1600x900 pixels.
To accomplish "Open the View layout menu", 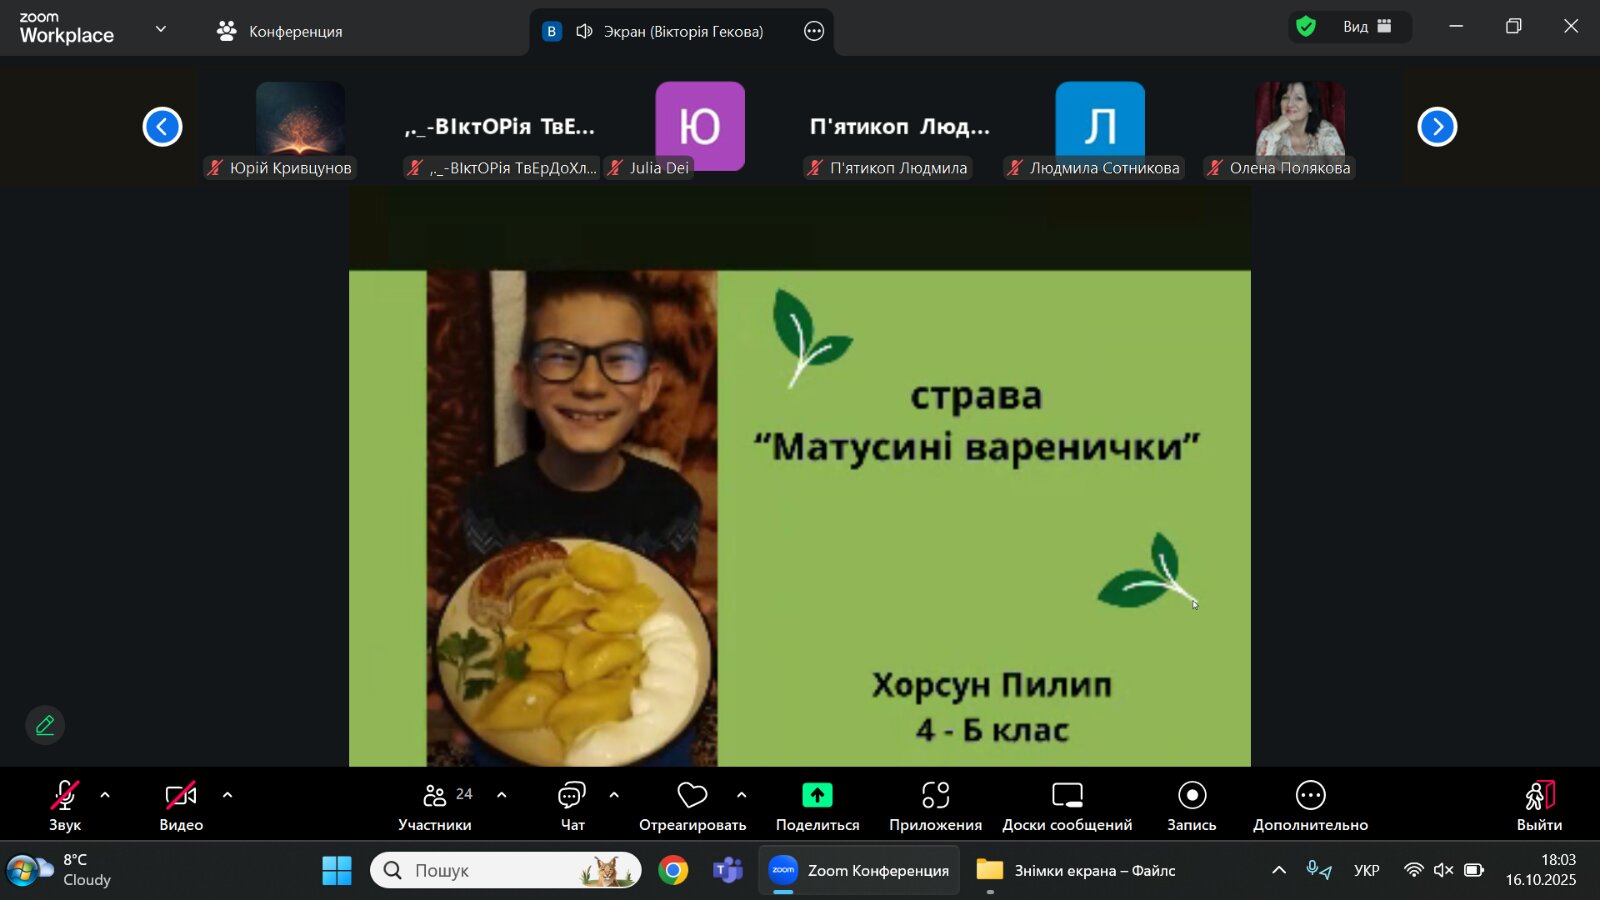I will pyautogui.click(x=1366, y=27).
